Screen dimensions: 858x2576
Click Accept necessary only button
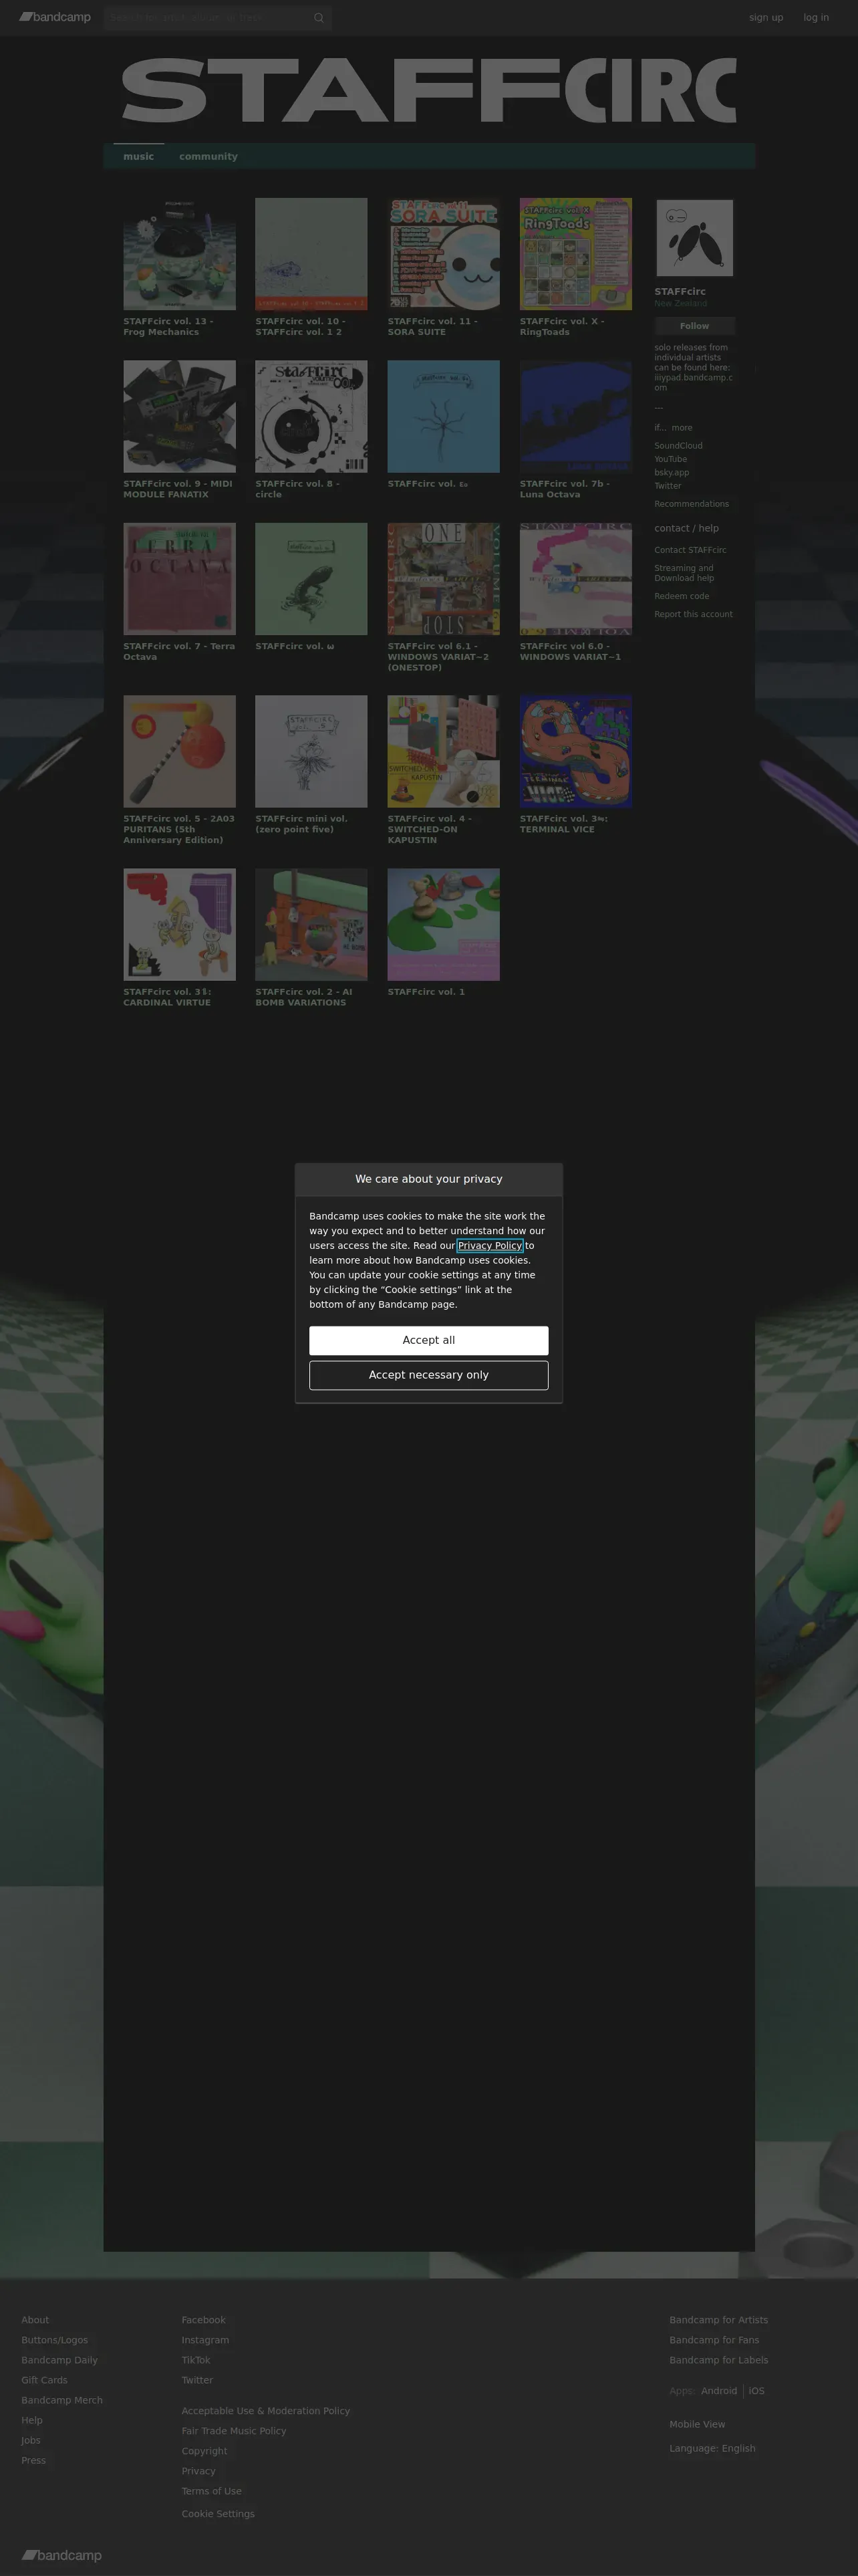tap(429, 1375)
